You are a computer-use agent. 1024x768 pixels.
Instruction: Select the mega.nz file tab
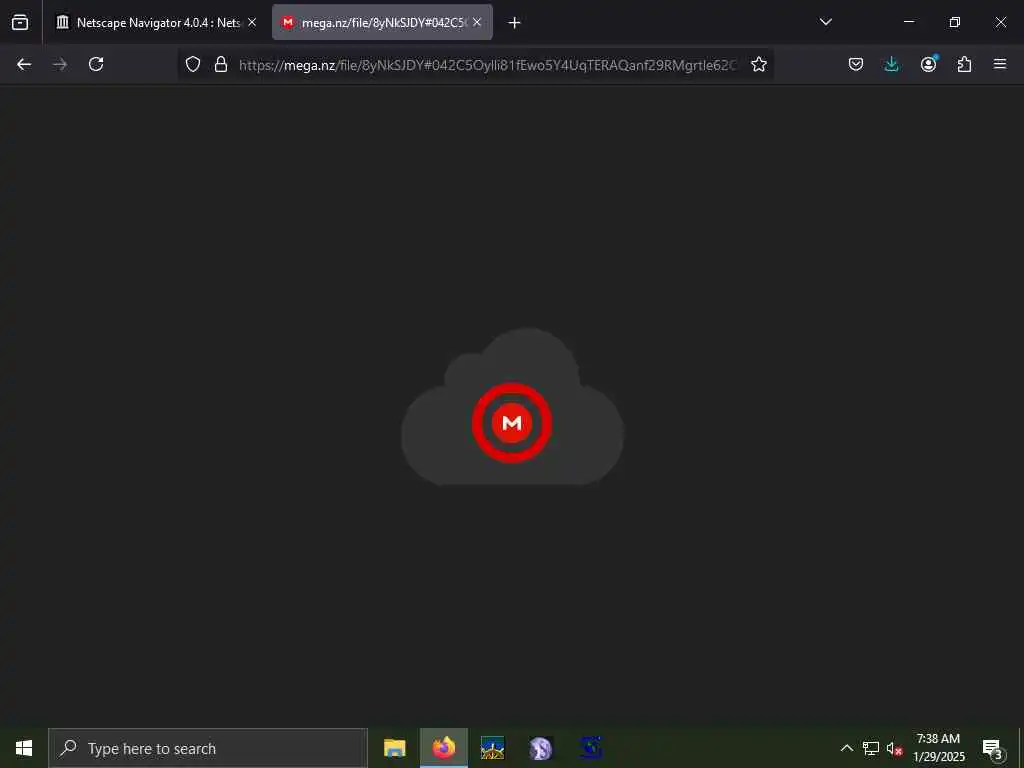pyautogui.click(x=382, y=22)
